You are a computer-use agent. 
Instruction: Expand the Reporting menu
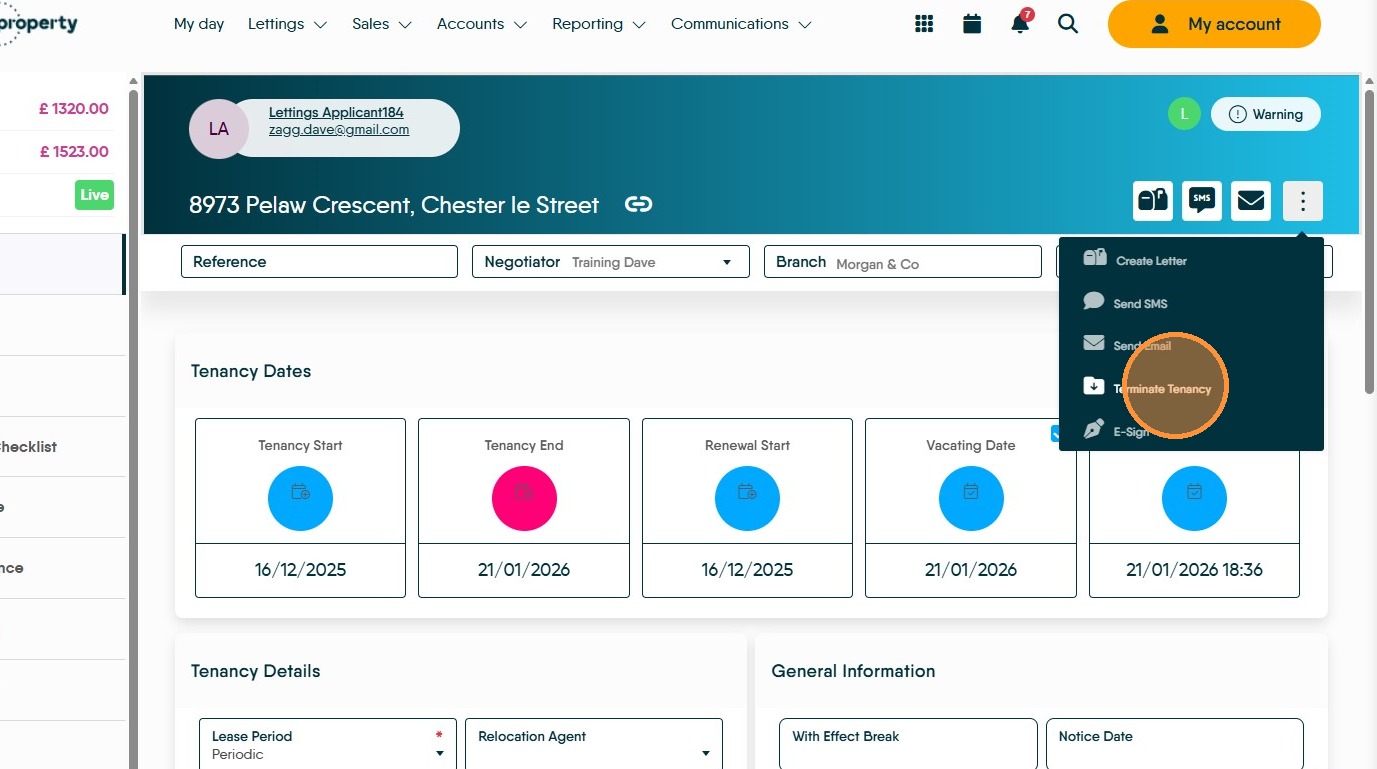click(598, 24)
